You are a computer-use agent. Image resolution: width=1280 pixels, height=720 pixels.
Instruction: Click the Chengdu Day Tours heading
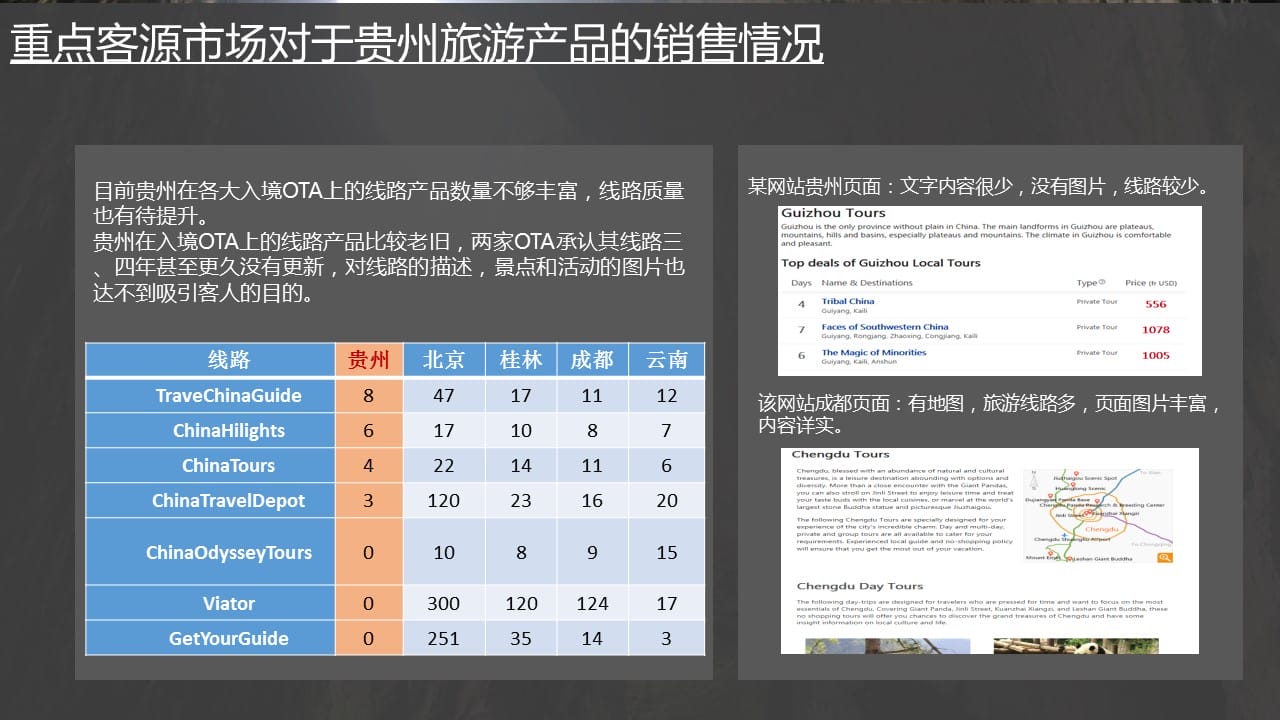pyautogui.click(x=860, y=586)
